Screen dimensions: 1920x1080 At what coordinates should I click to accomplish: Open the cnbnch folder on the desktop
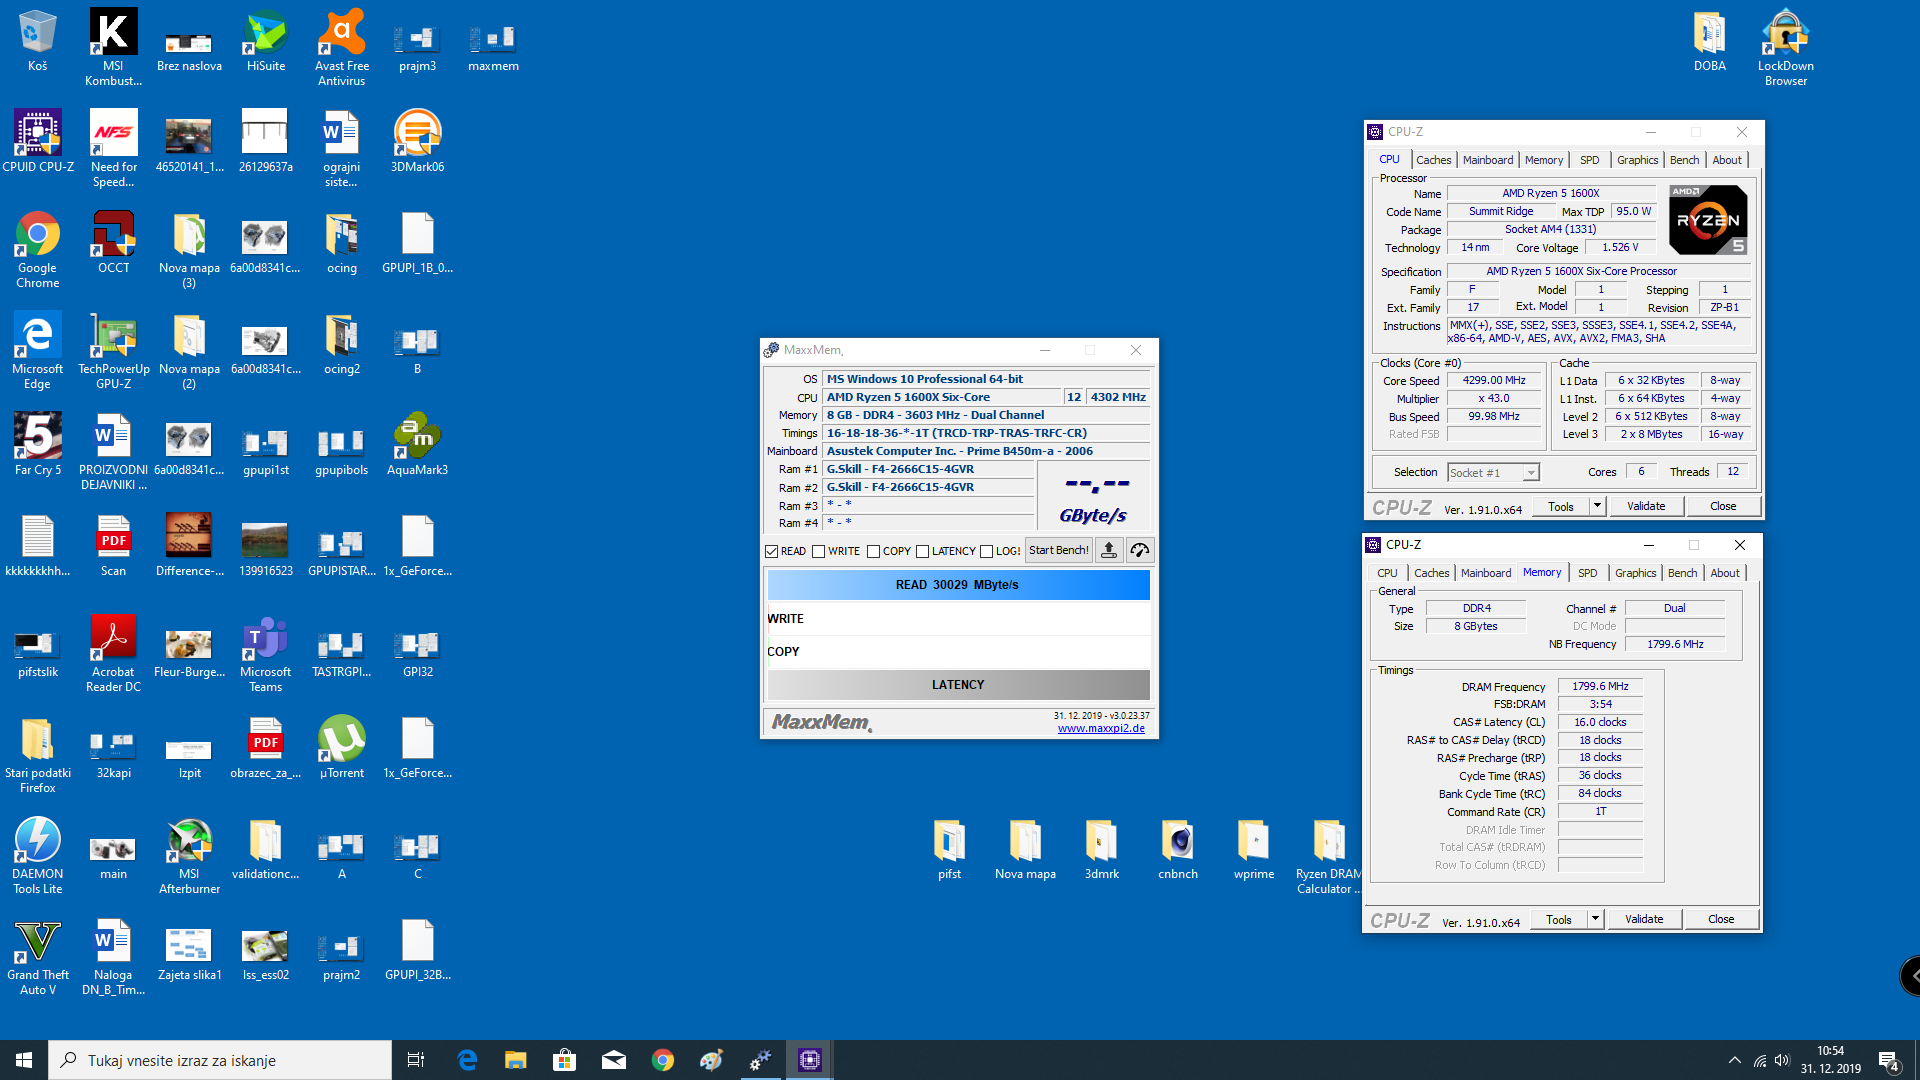1178,848
